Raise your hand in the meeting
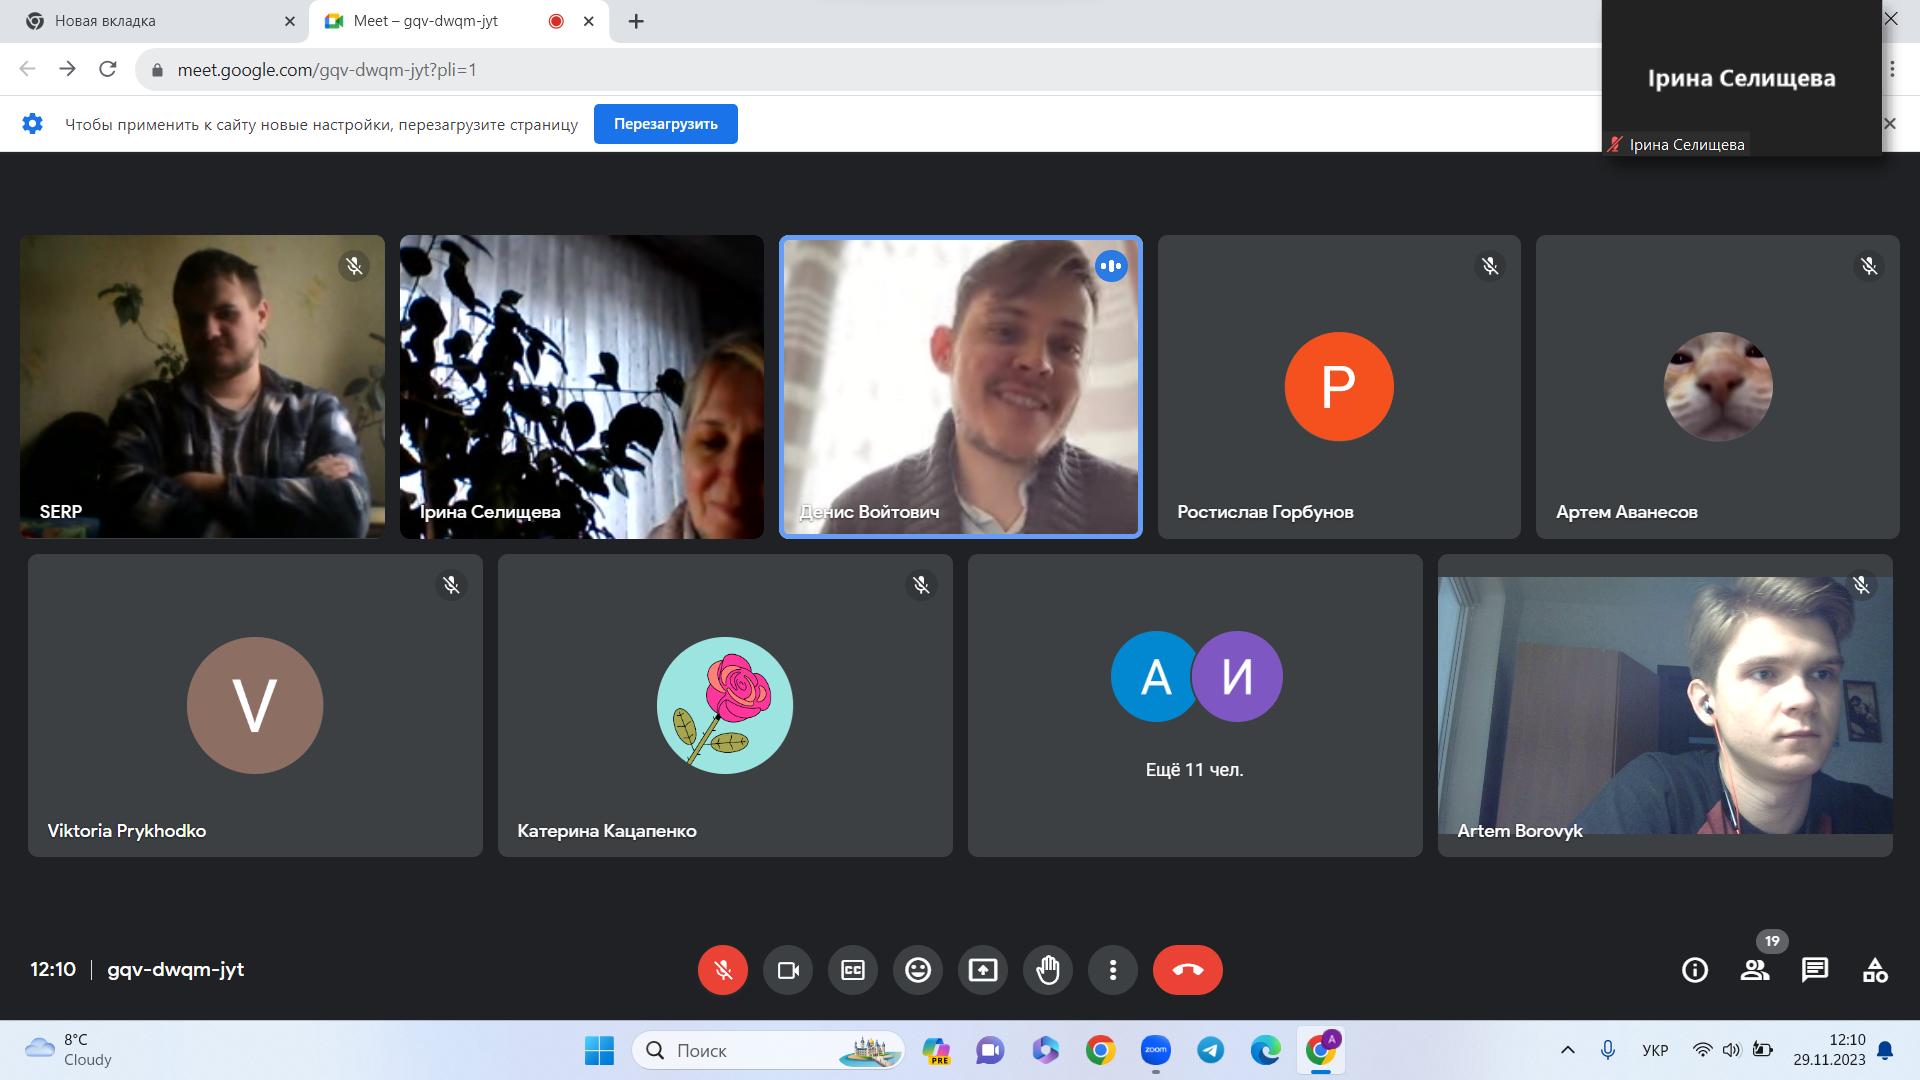Screen dimensions: 1920x1080 click(1048, 970)
